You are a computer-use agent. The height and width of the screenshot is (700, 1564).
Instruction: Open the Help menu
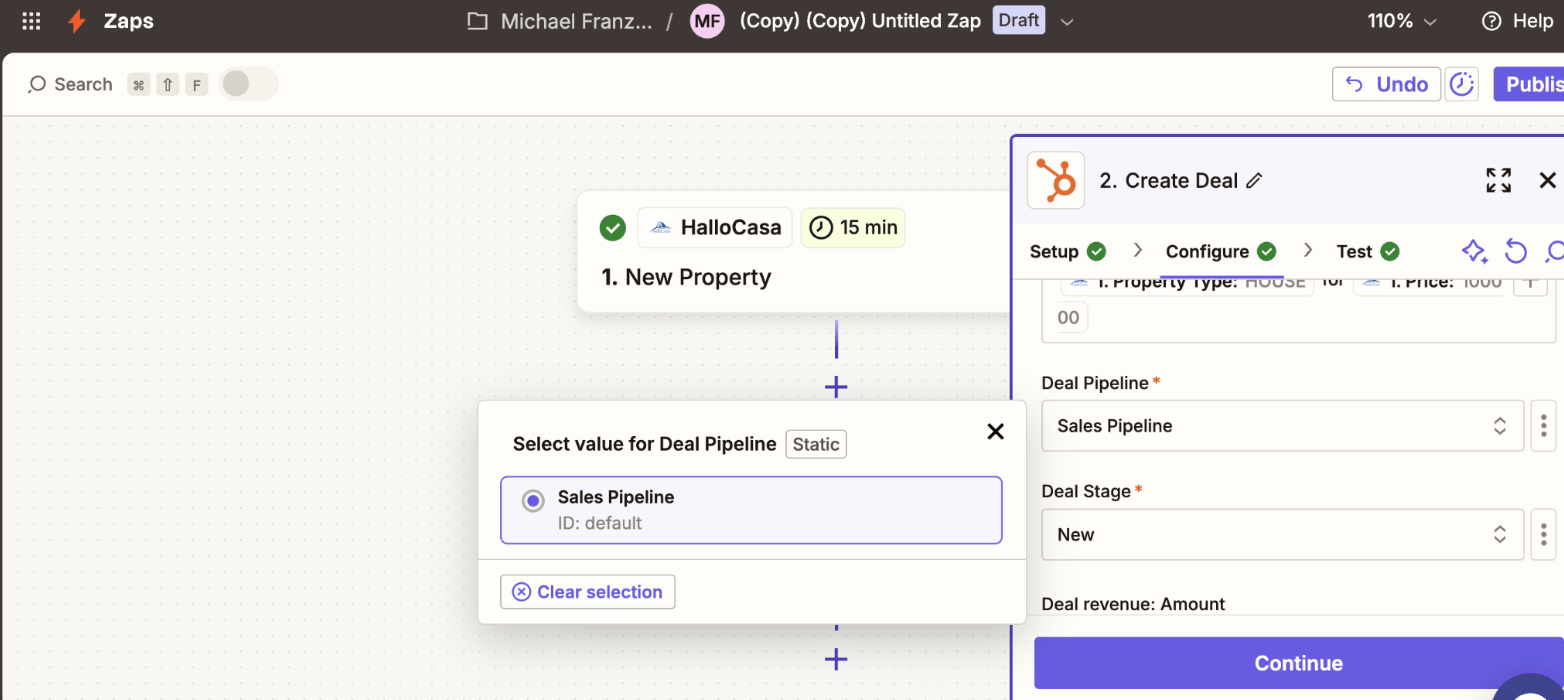(x=1518, y=21)
